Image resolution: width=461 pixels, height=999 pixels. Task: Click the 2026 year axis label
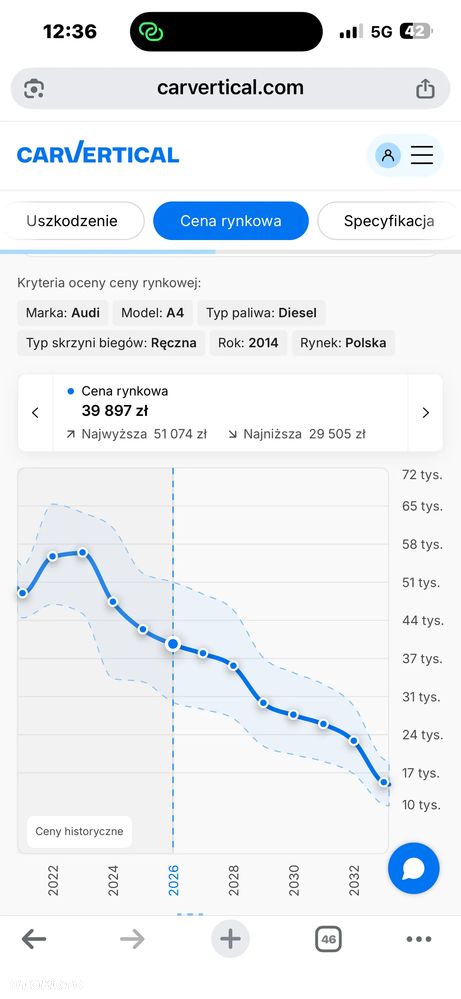173,880
